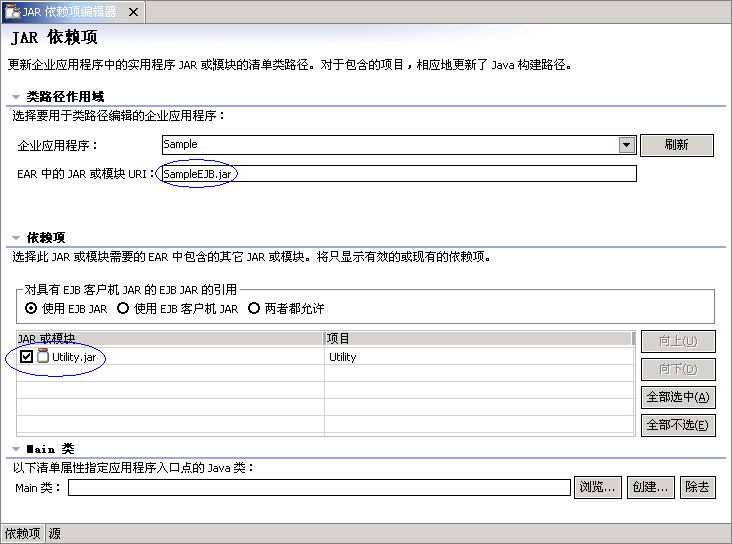Click the Utility.jar jar file icon
732x544 pixels.
(42, 355)
